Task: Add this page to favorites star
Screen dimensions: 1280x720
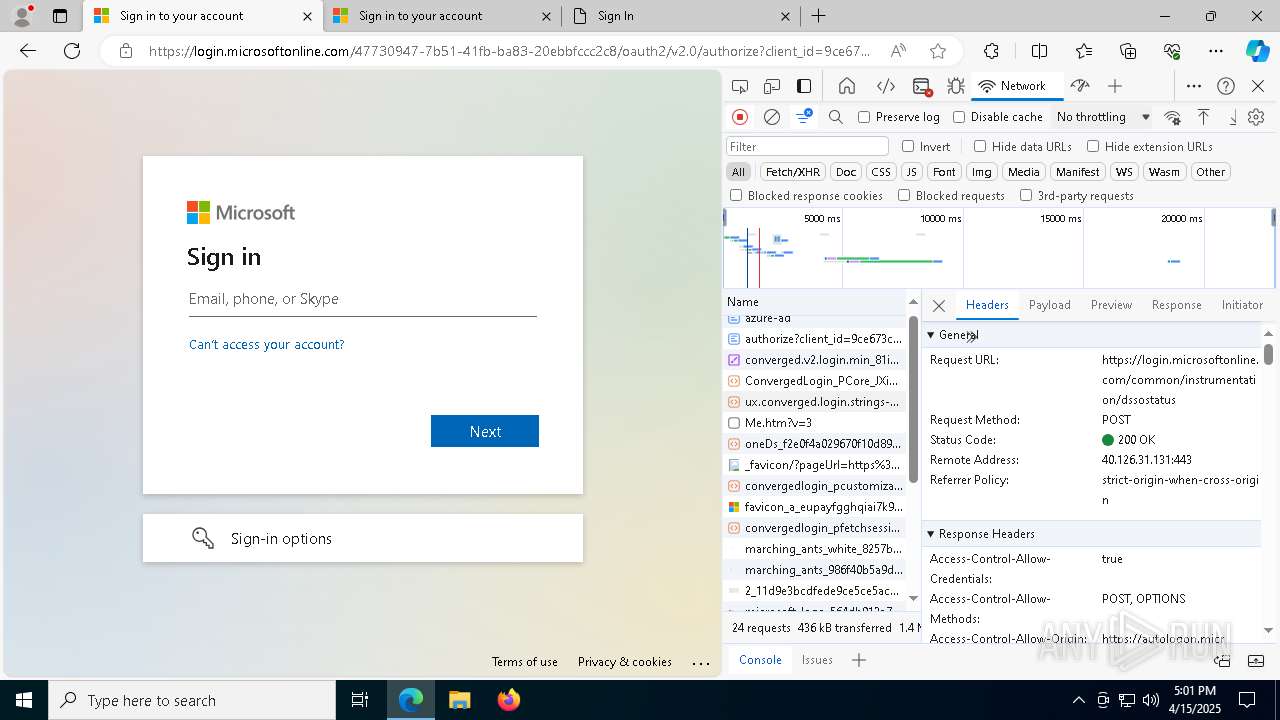Action: pyautogui.click(x=937, y=51)
